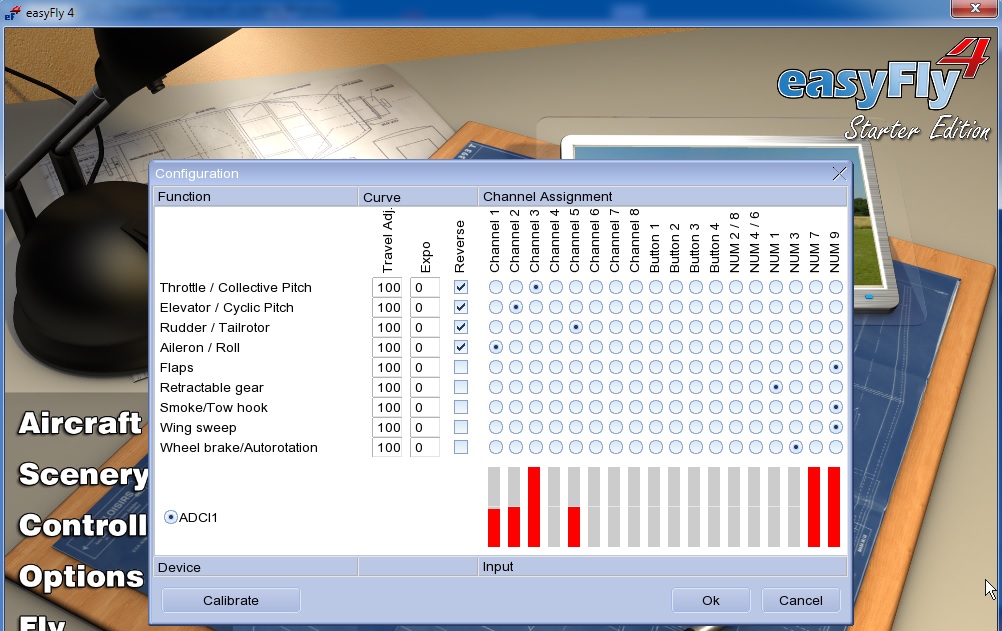Open the Controller menu
The height and width of the screenshot is (631, 1002).
pos(83,526)
